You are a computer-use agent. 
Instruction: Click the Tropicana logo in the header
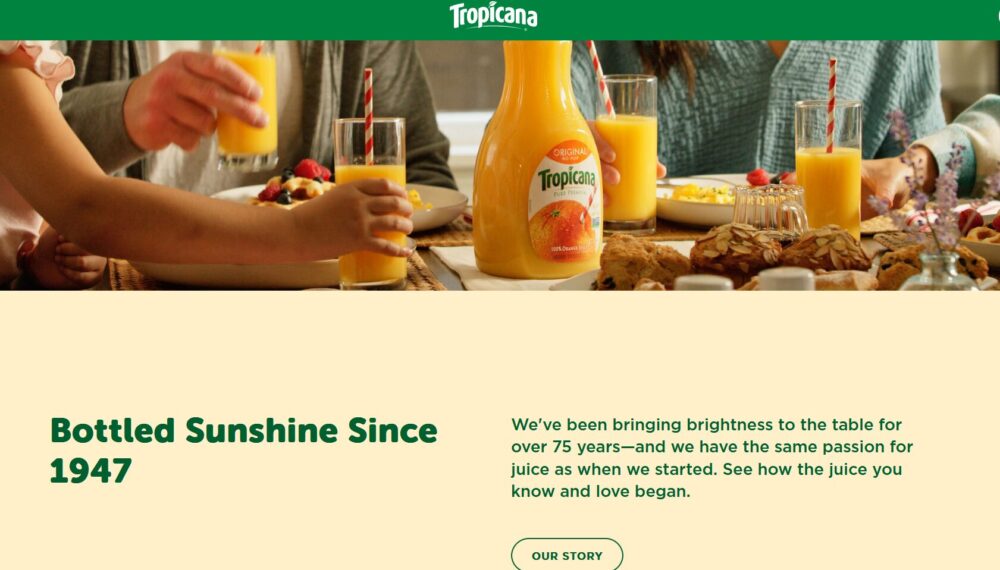coord(493,16)
